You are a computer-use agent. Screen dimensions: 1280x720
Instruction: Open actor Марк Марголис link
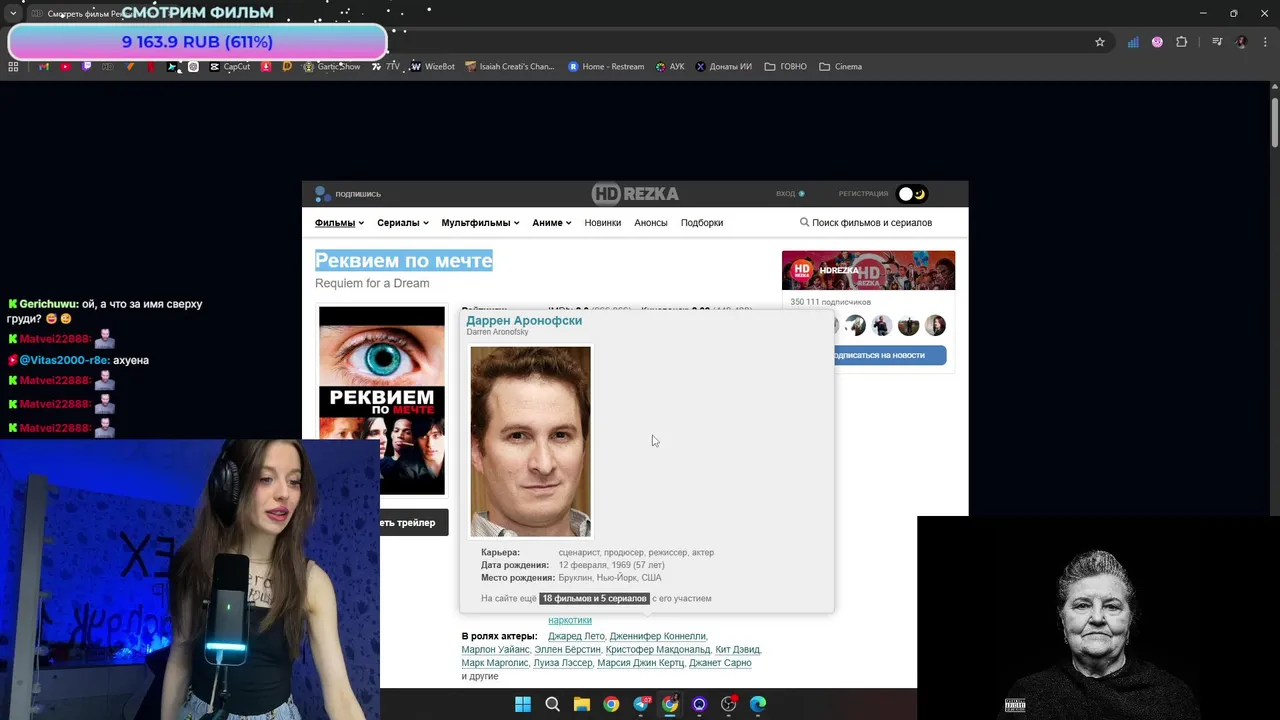(x=494, y=663)
